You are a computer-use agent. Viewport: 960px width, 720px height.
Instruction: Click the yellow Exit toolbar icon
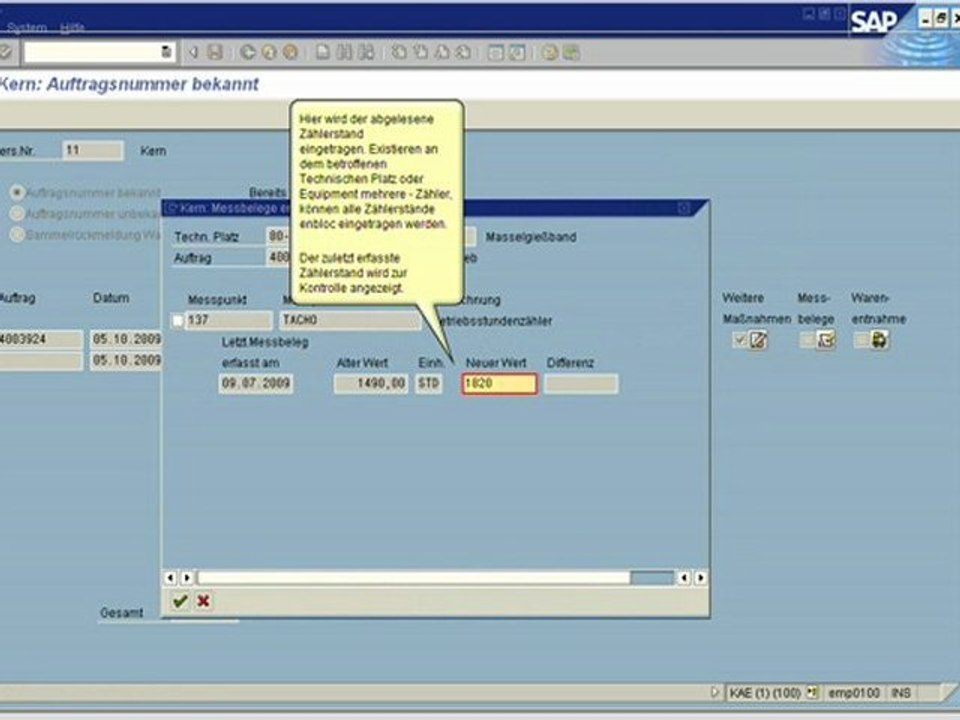pos(269,53)
